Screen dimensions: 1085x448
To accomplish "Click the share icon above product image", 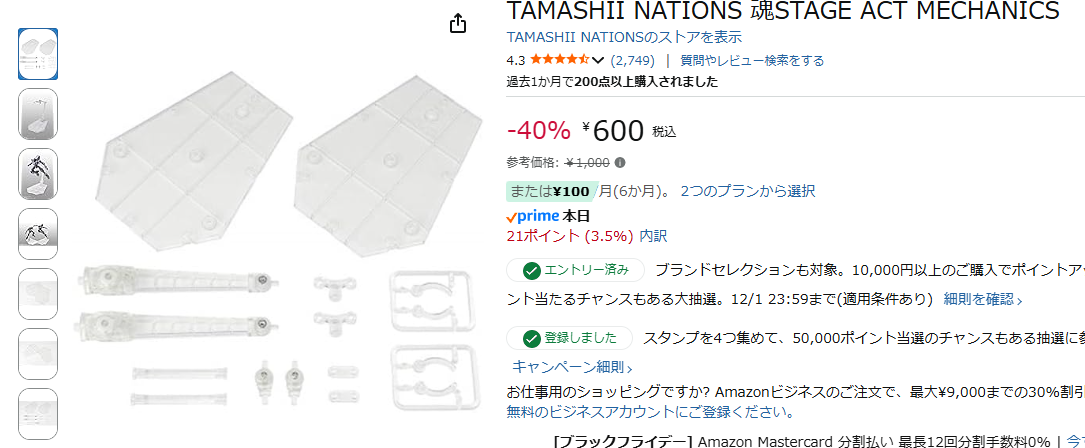I will pos(458,23).
